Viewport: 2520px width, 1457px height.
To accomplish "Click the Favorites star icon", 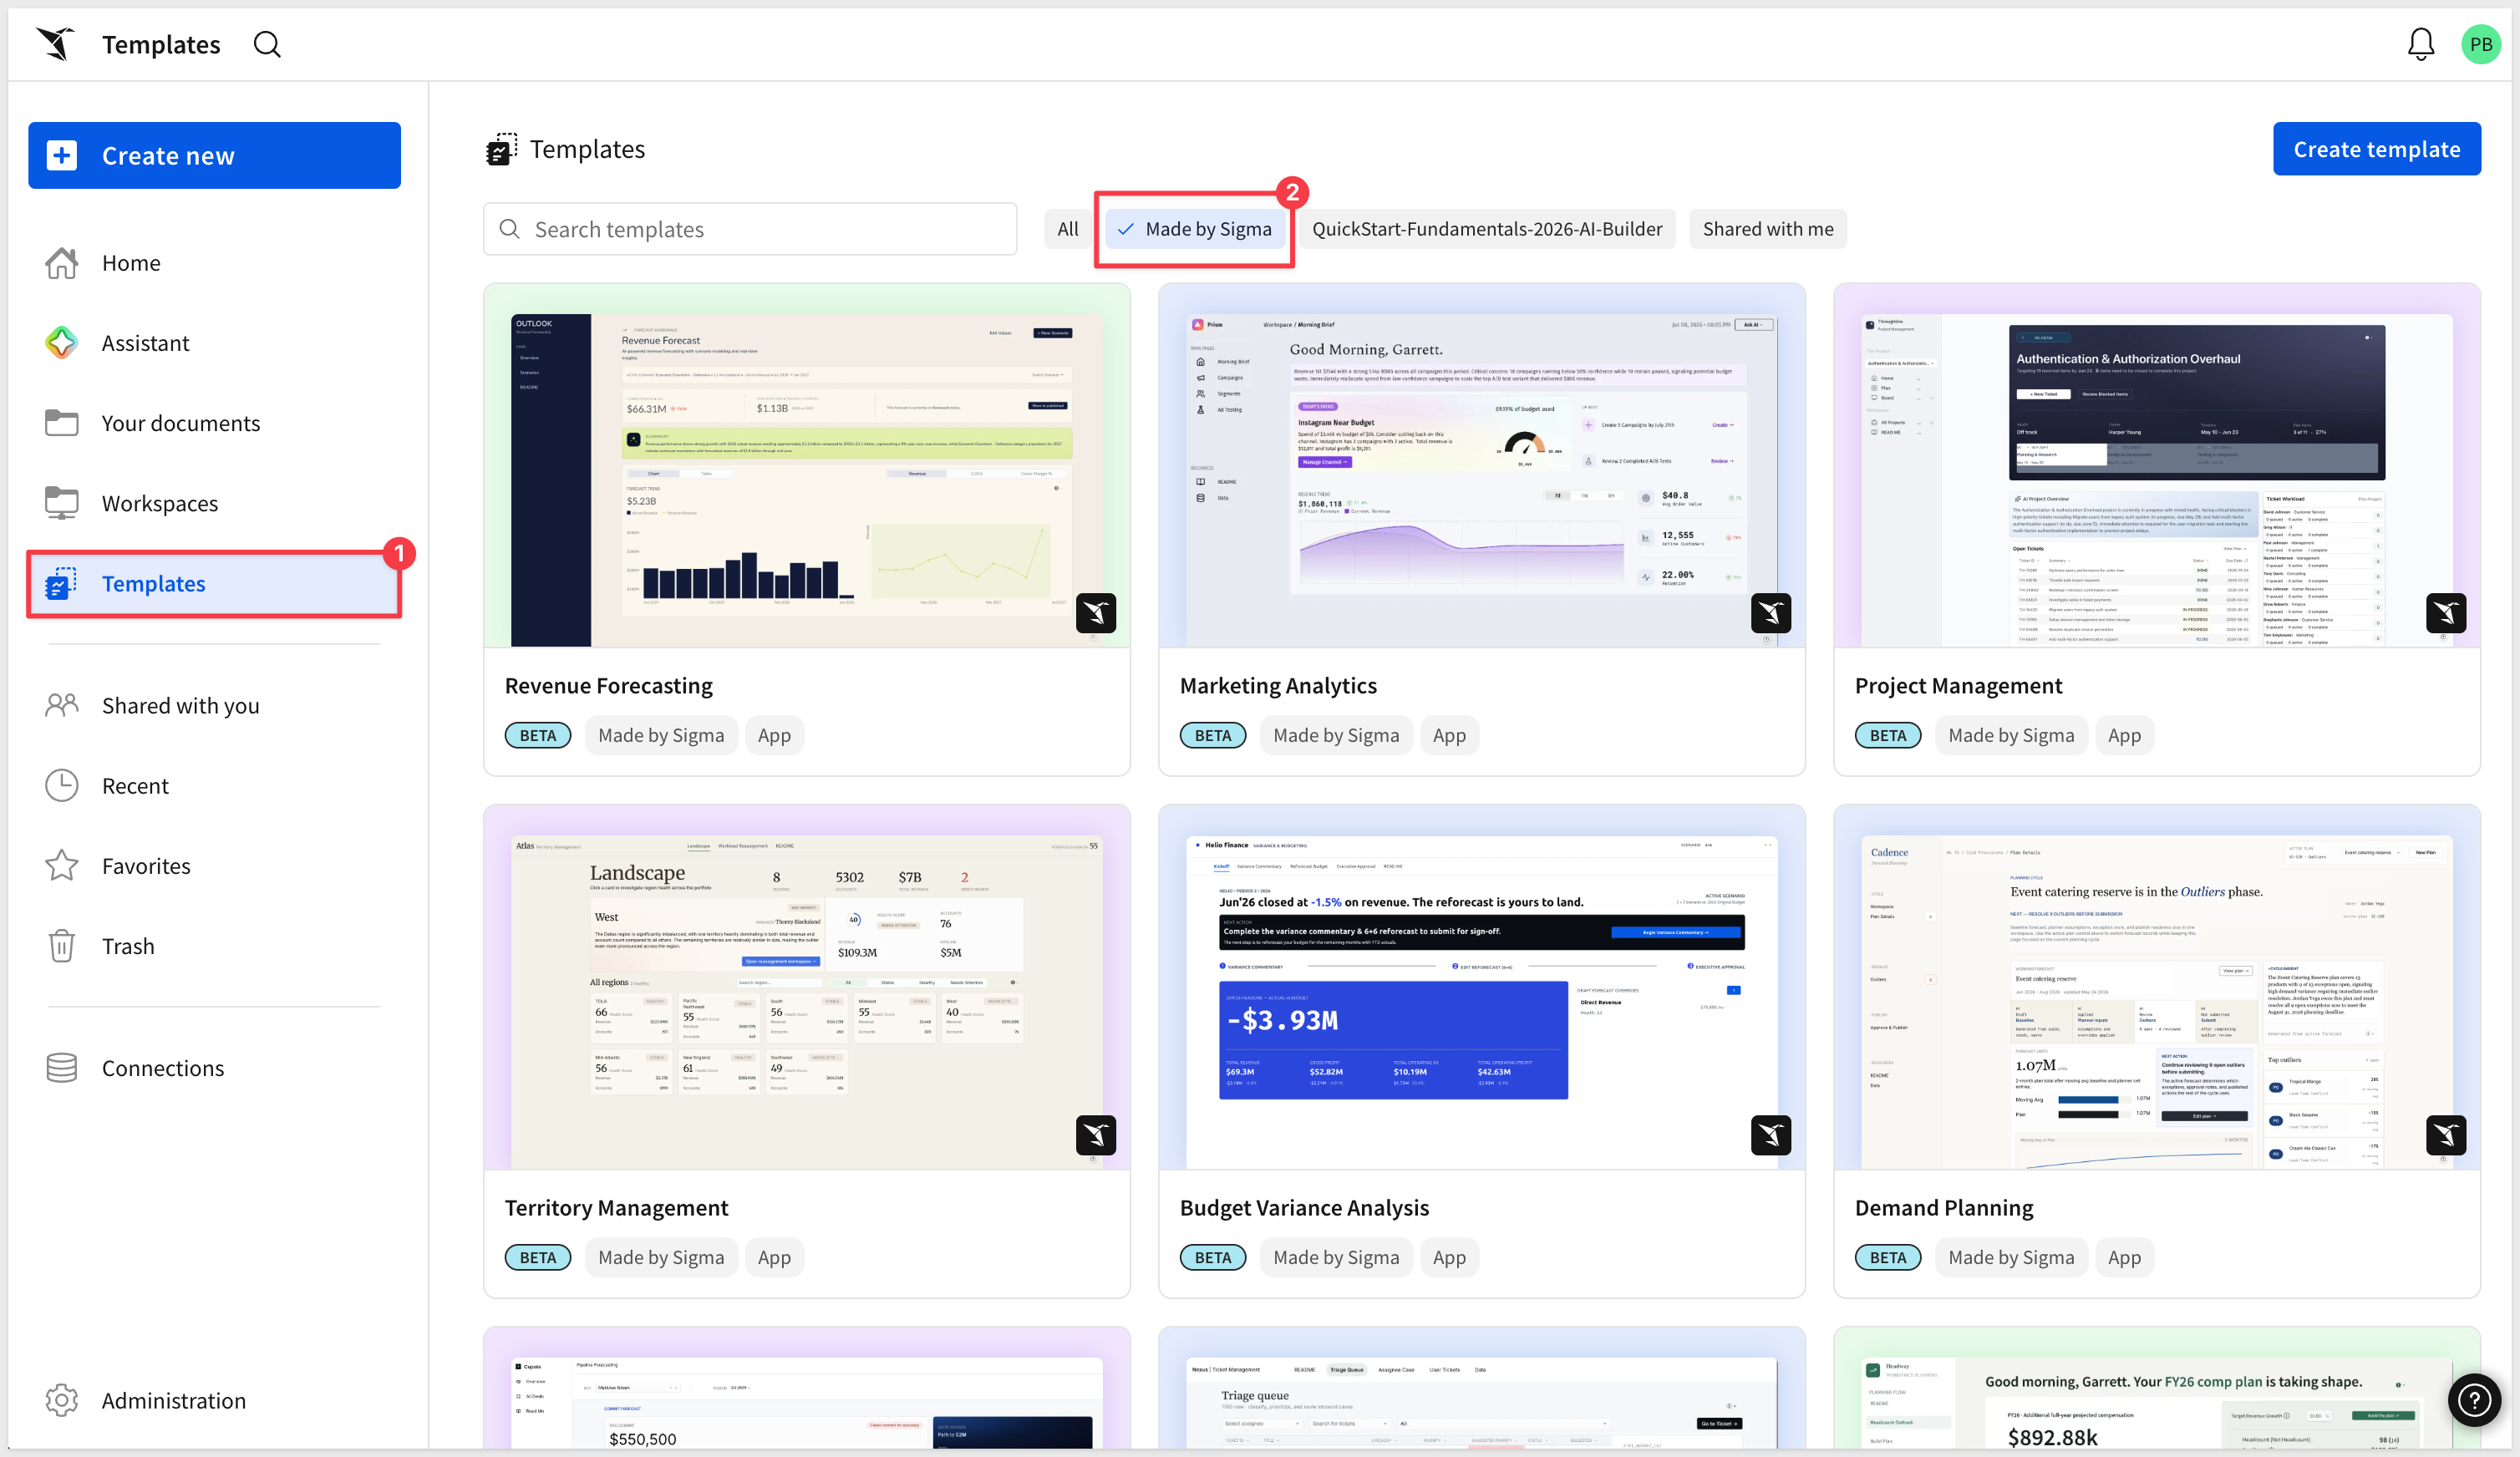I will tap(61, 866).
